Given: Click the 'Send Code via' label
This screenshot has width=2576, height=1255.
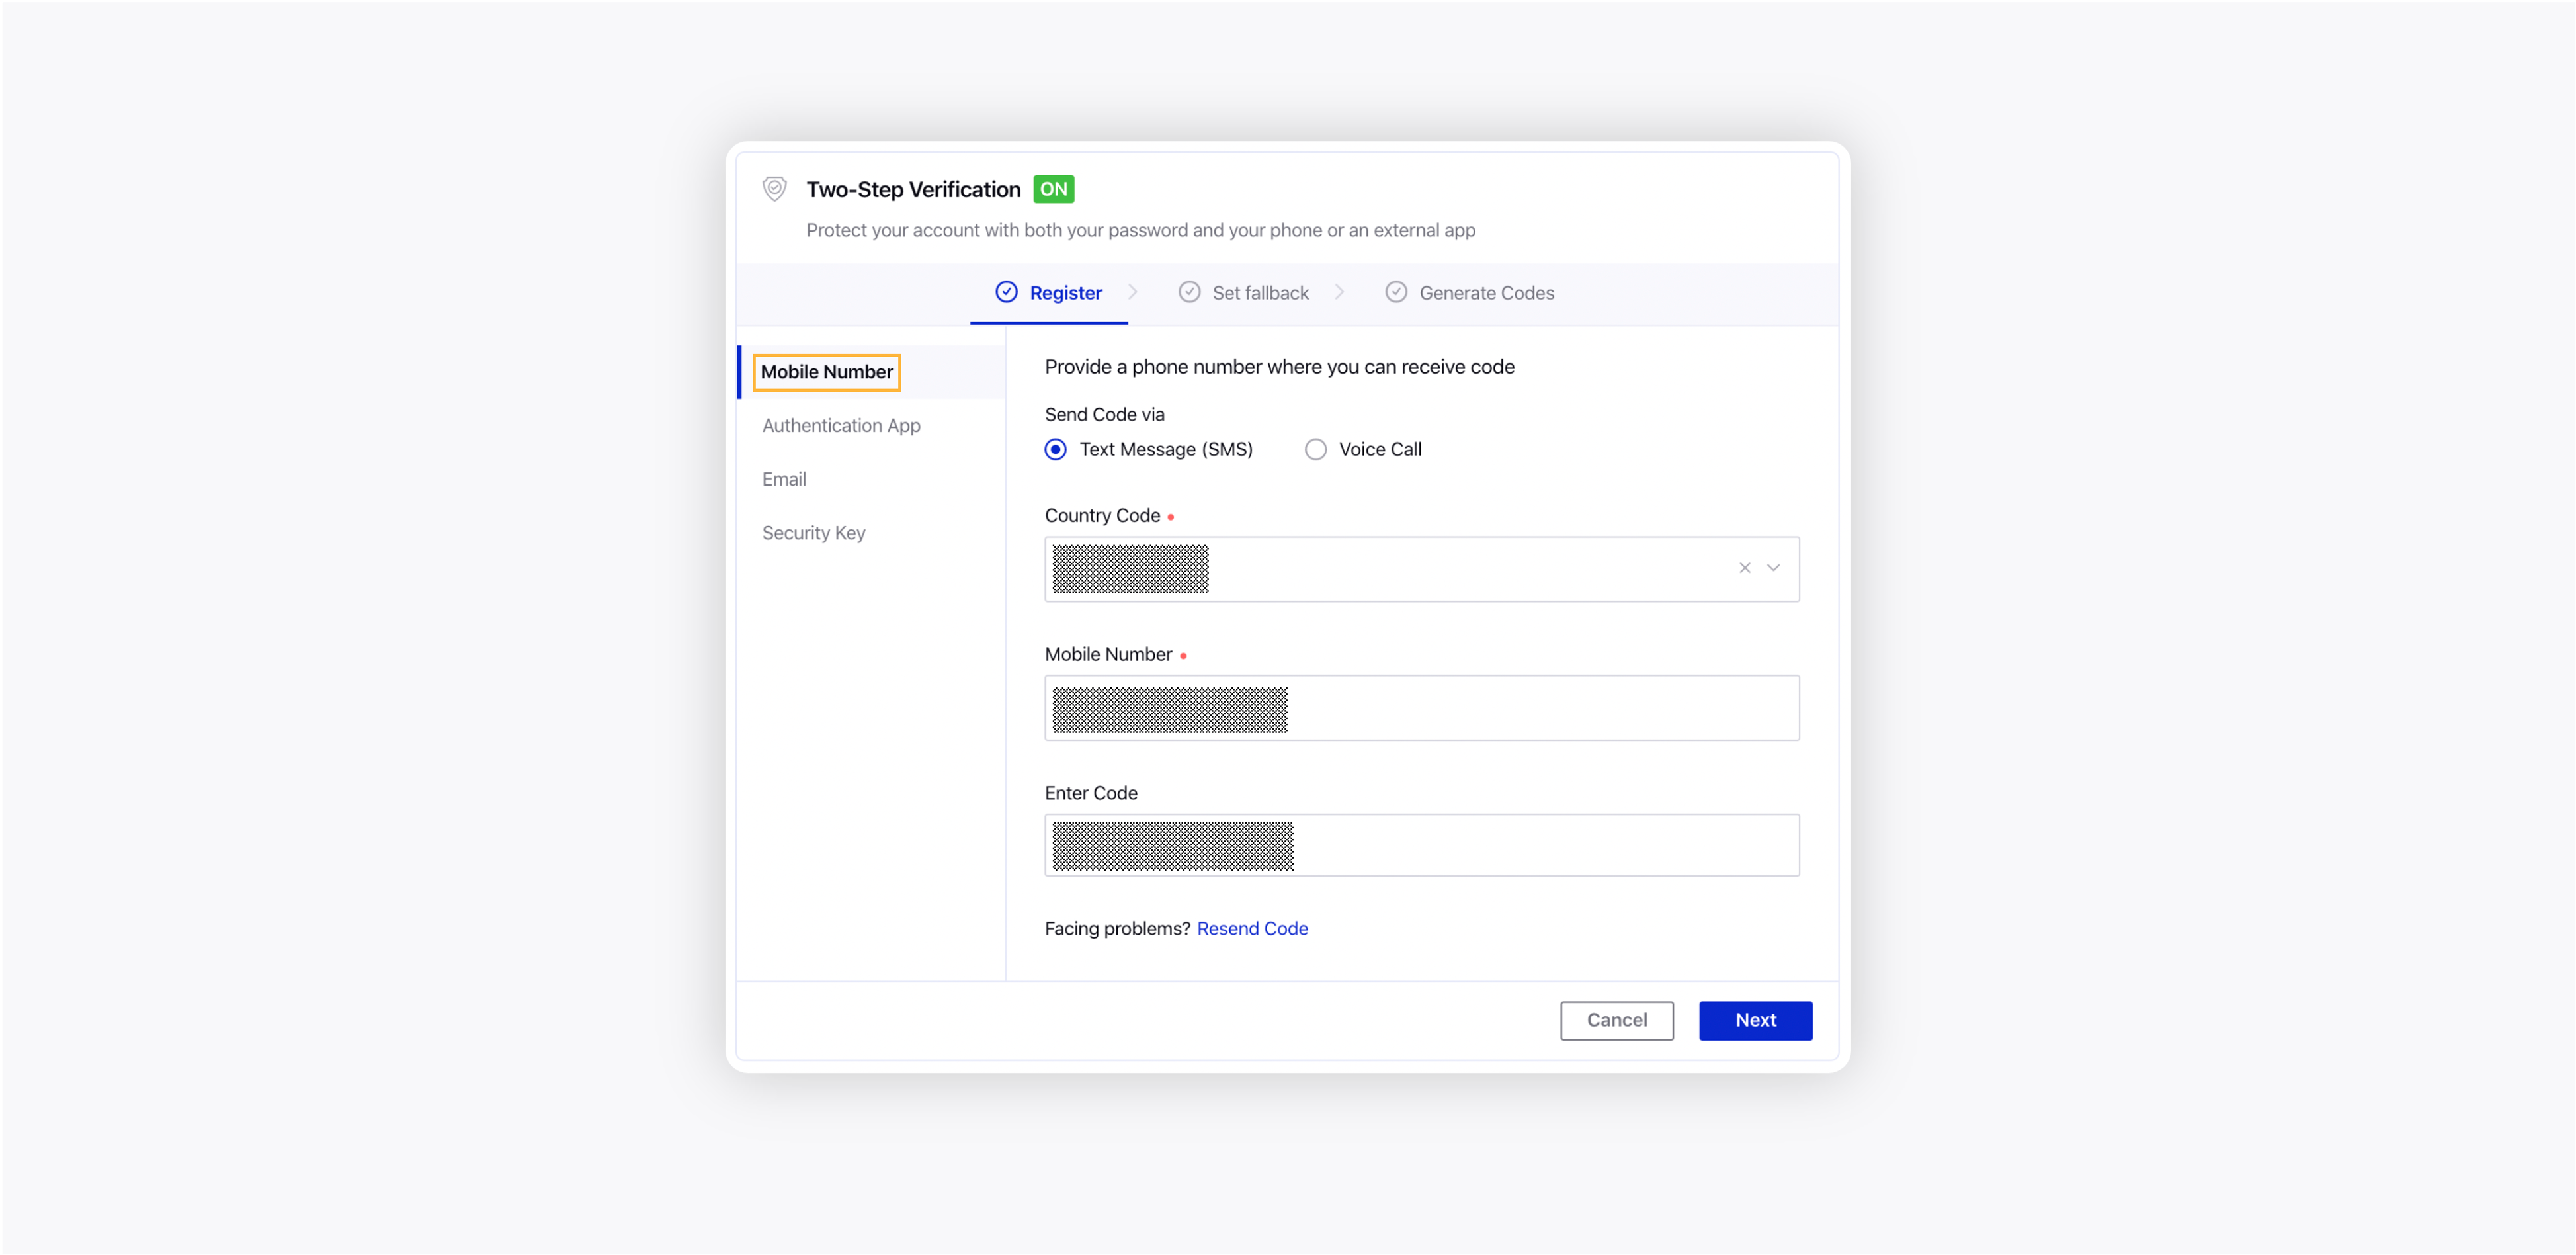Looking at the screenshot, I should tap(1104, 414).
